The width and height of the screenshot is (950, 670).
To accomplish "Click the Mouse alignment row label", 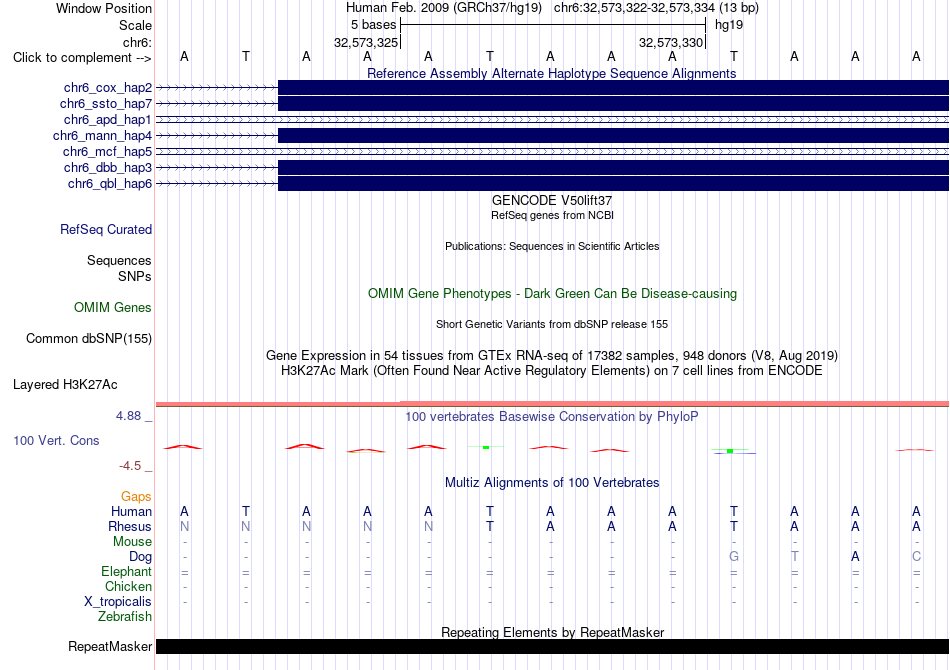I will [x=133, y=542].
